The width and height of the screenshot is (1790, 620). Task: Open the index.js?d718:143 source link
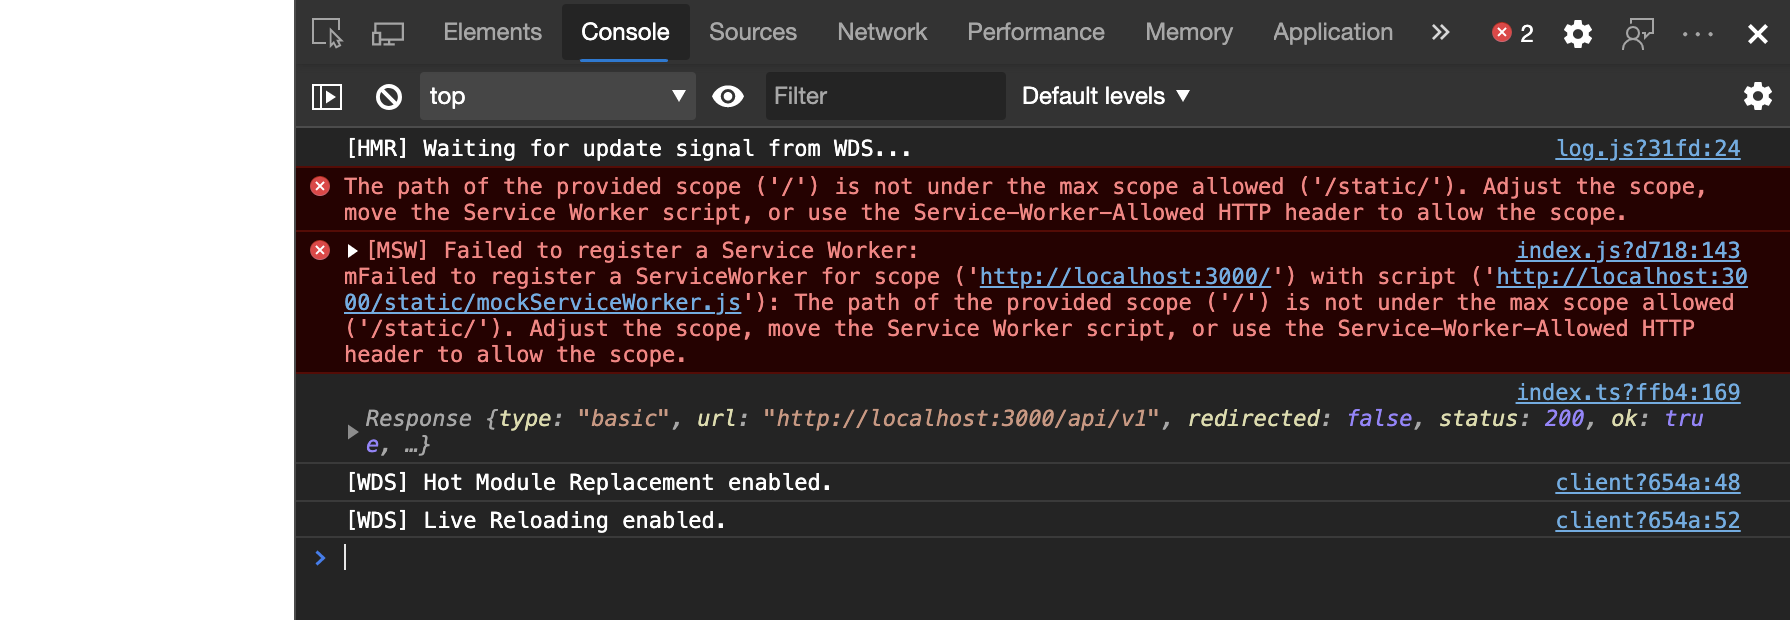1628,250
